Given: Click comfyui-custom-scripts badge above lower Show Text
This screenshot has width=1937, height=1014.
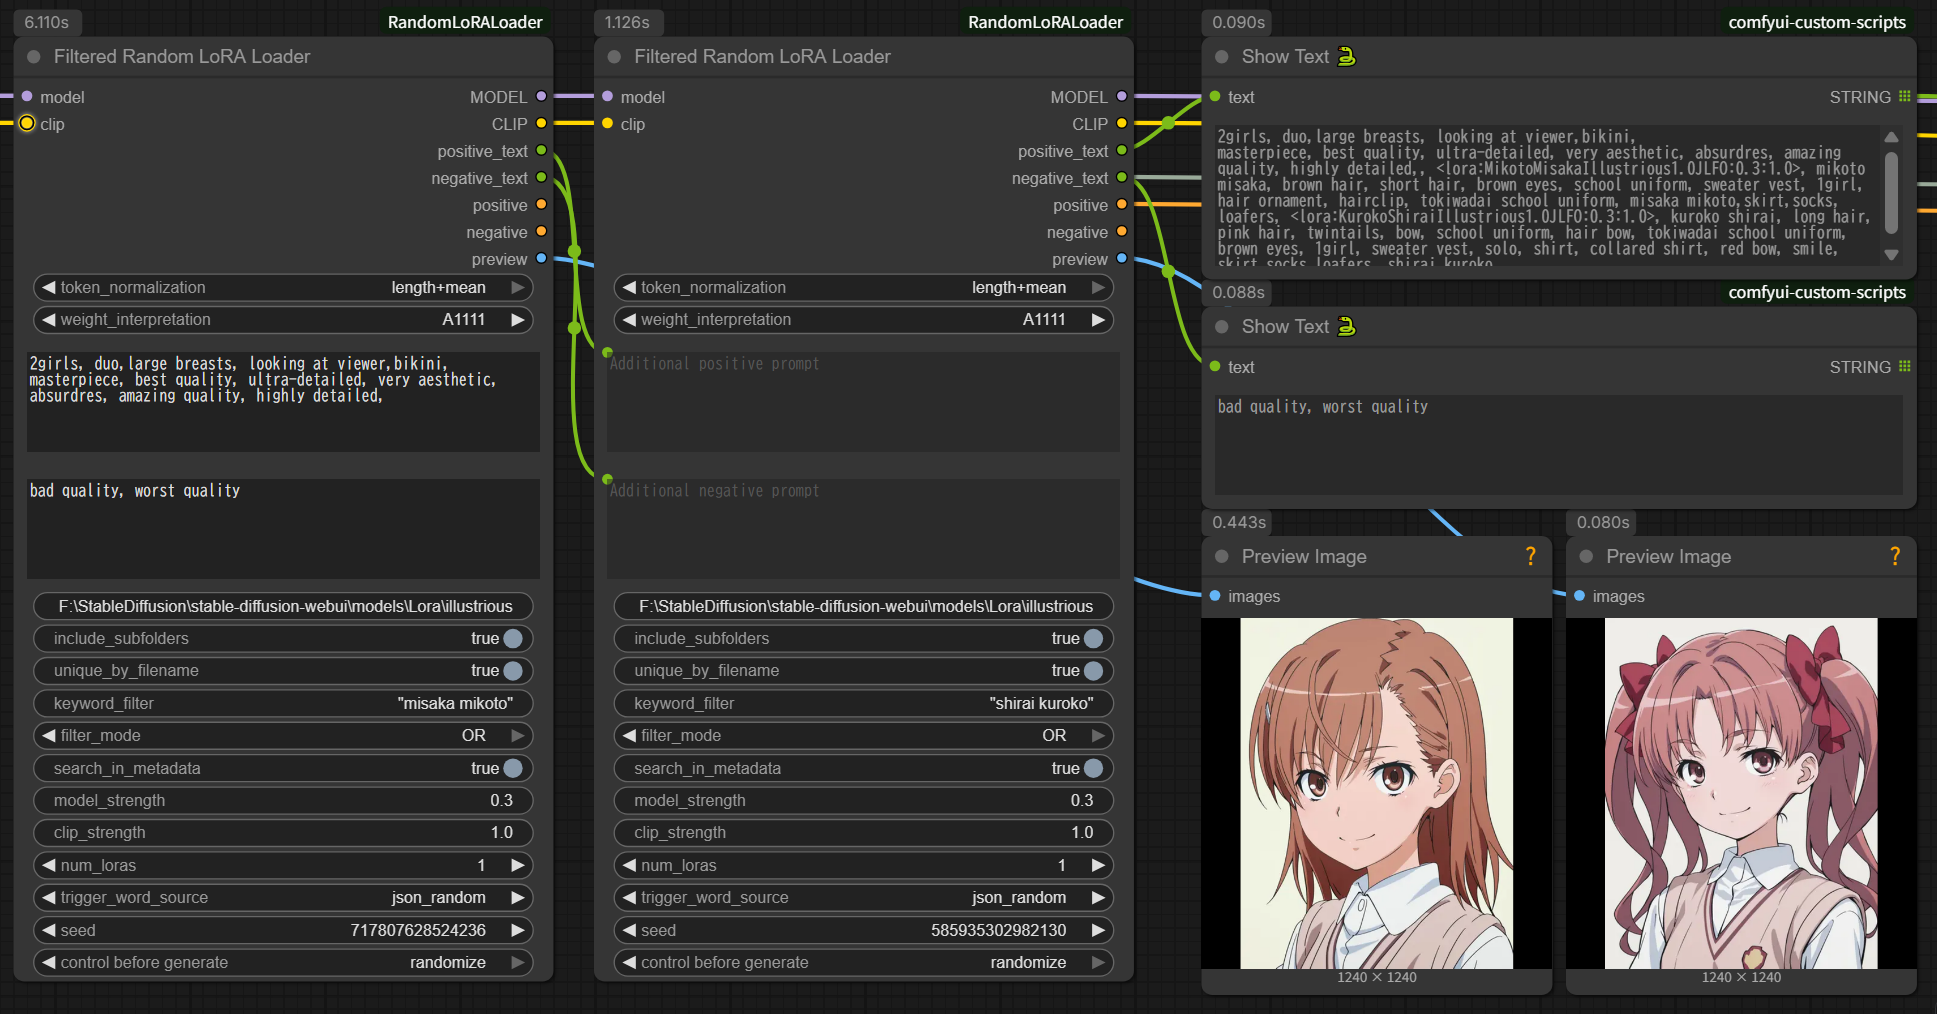Looking at the screenshot, I should 1817,292.
